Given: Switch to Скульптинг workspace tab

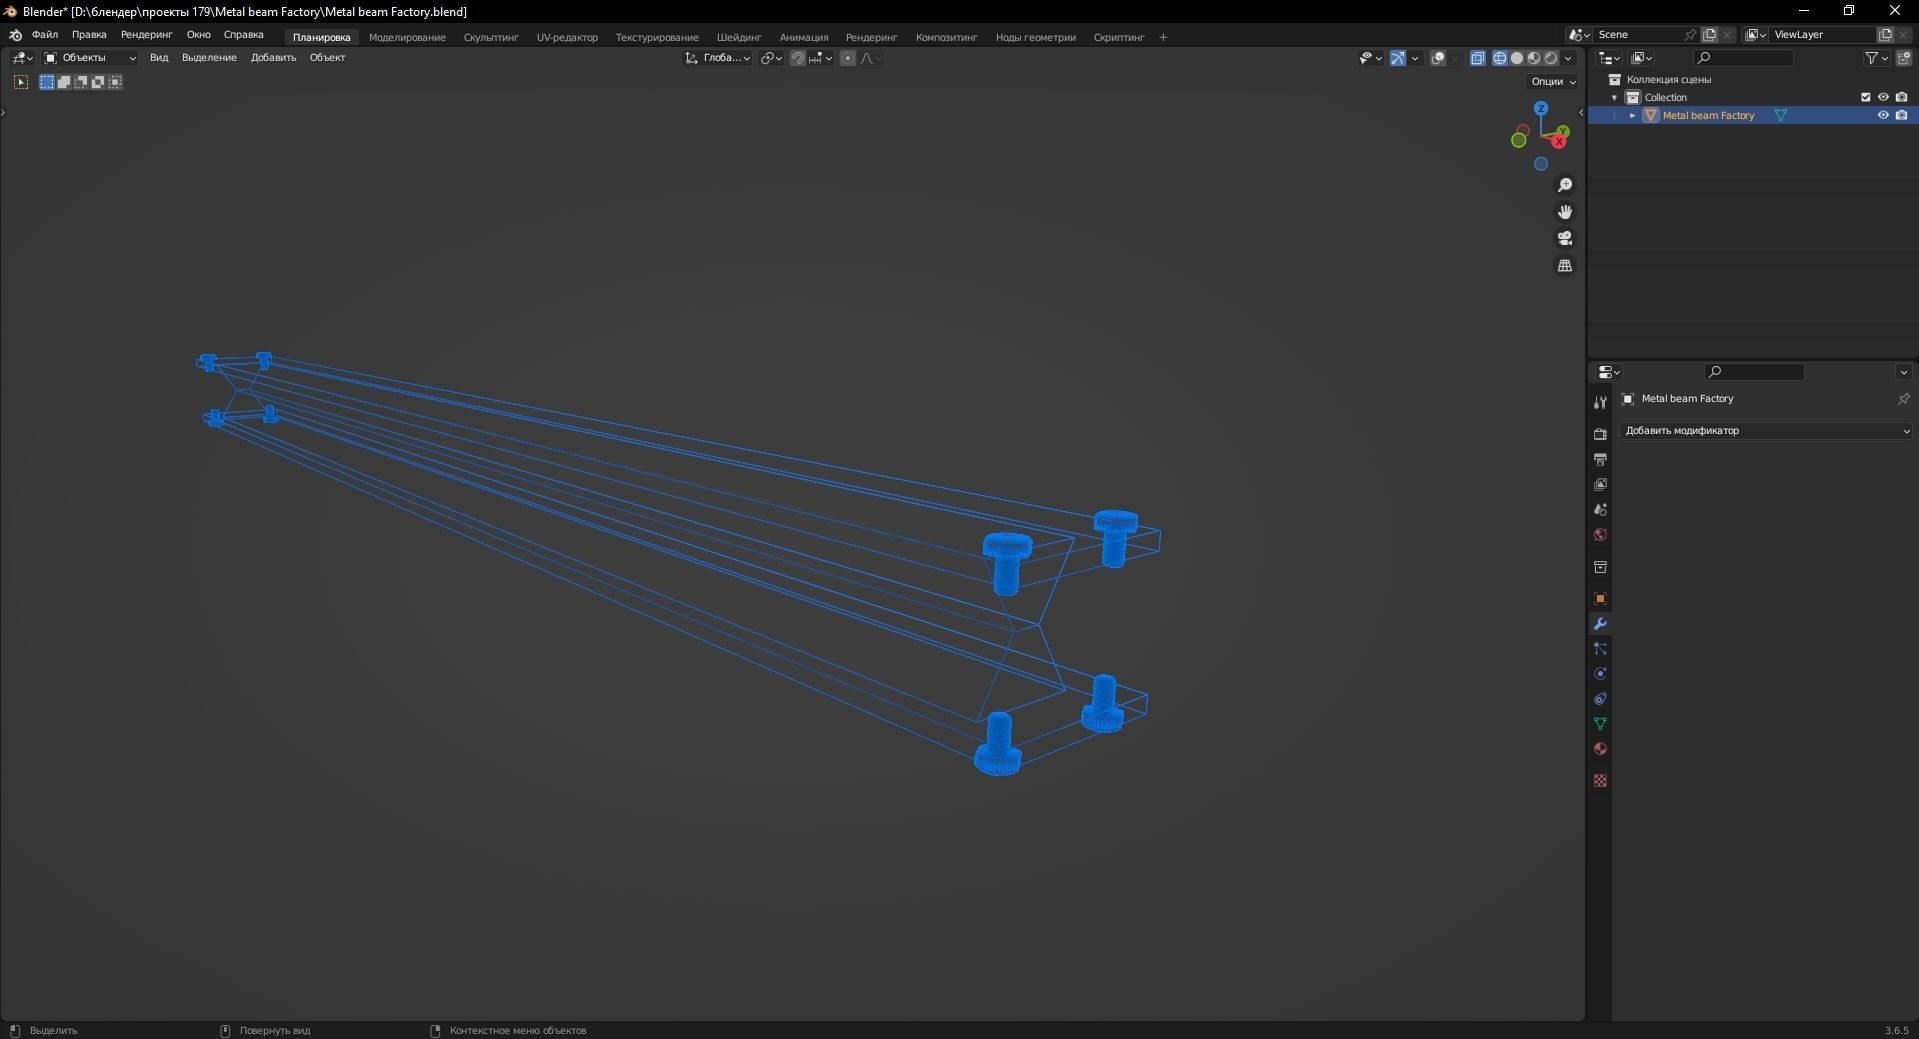Looking at the screenshot, I should [x=491, y=37].
